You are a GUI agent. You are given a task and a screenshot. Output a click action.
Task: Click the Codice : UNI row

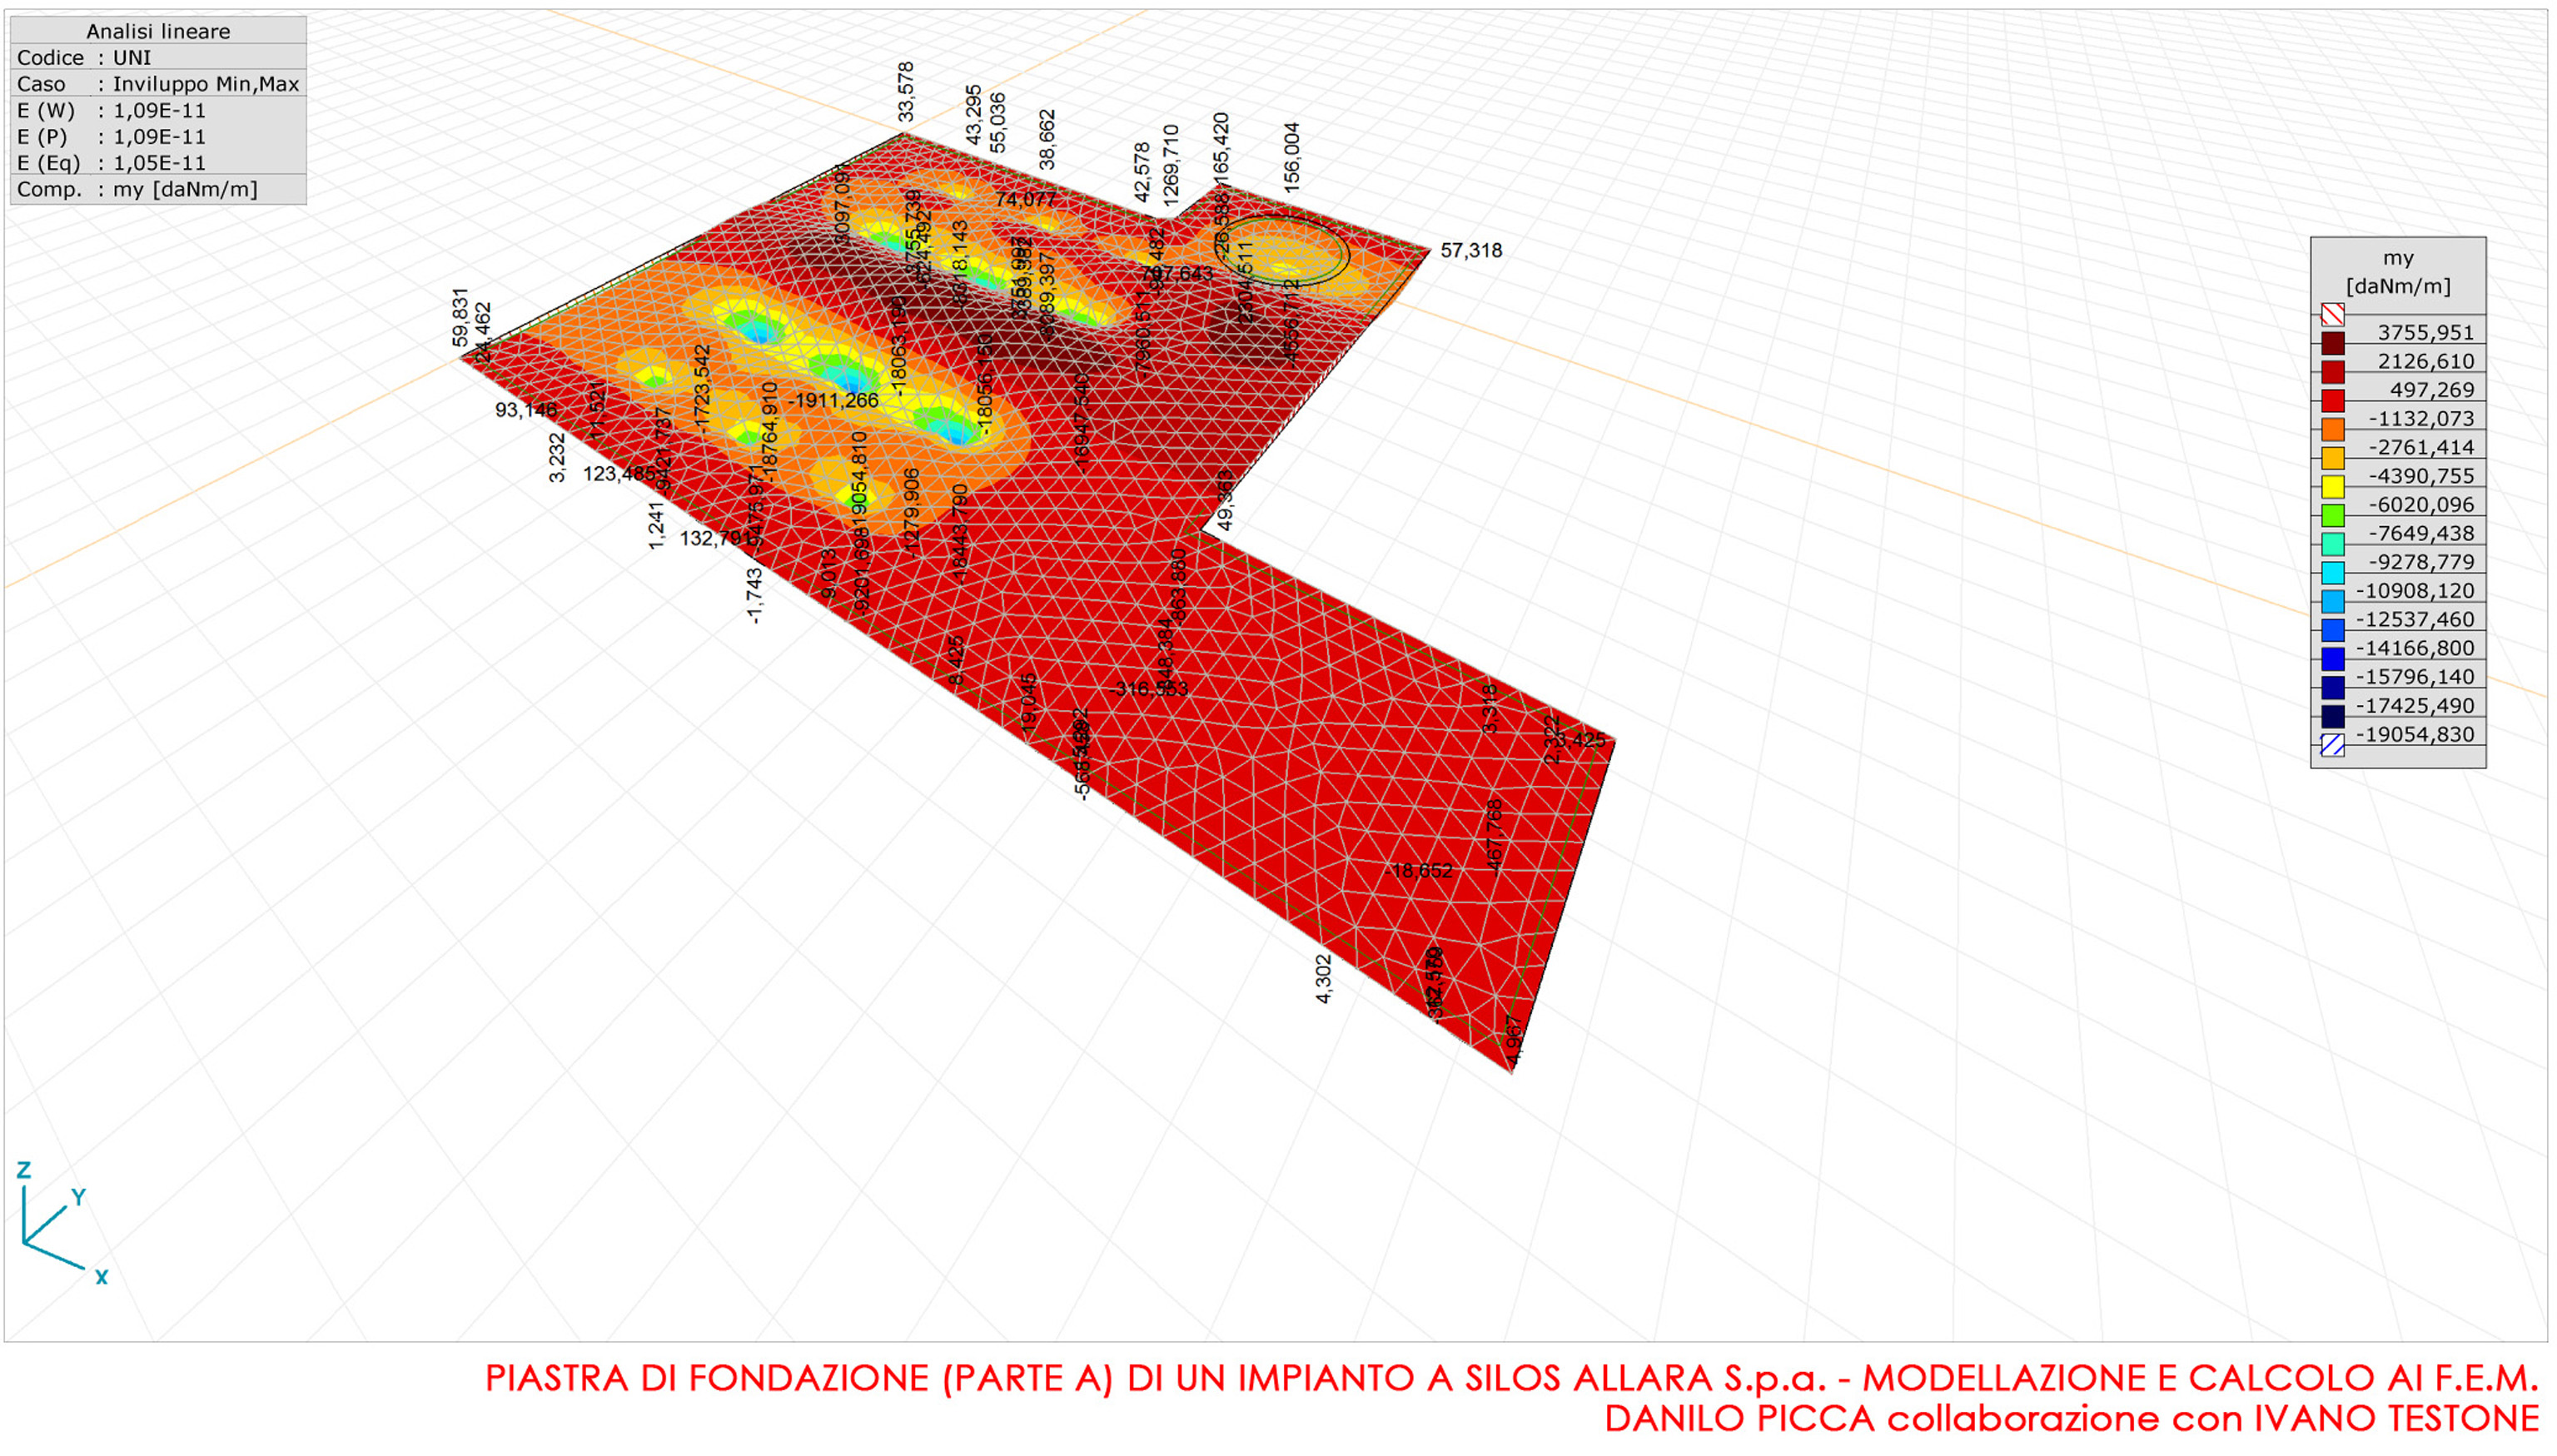click(x=158, y=57)
